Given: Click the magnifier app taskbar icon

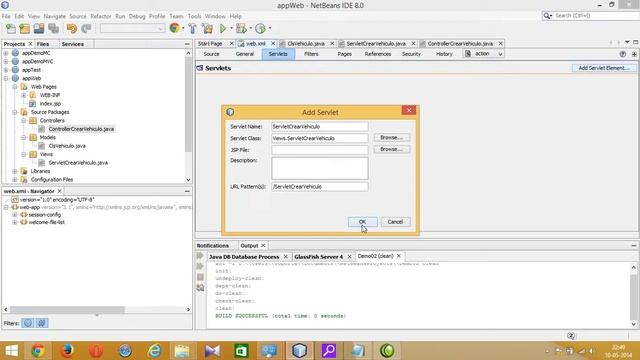Looking at the screenshot, I should click(329, 351).
